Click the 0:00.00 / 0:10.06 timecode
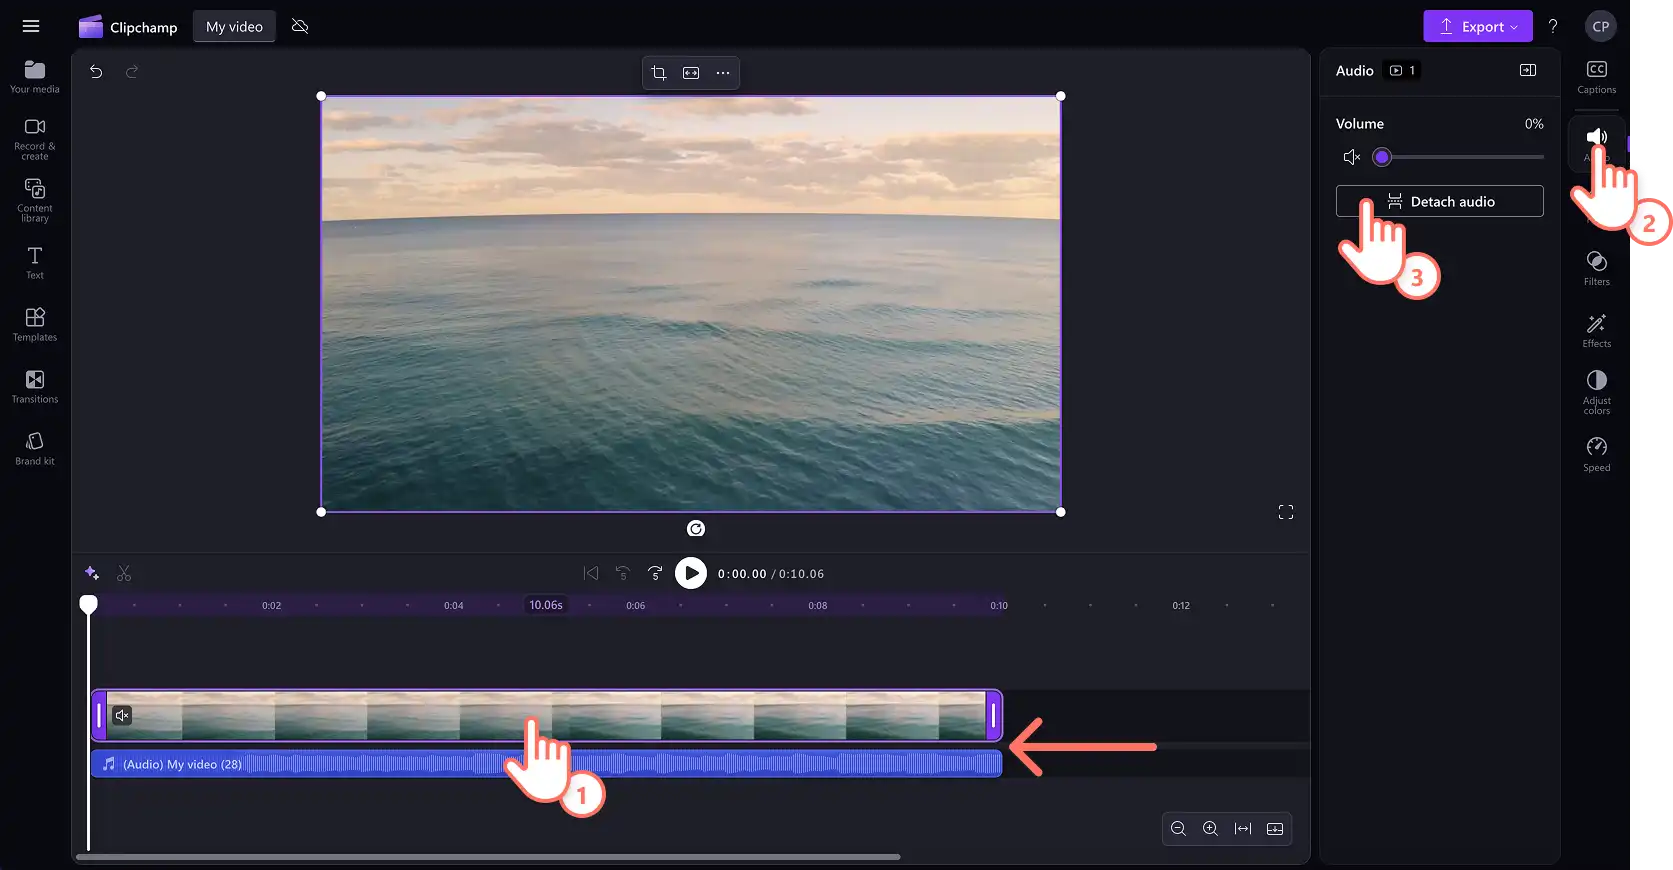1673x870 pixels. click(771, 574)
